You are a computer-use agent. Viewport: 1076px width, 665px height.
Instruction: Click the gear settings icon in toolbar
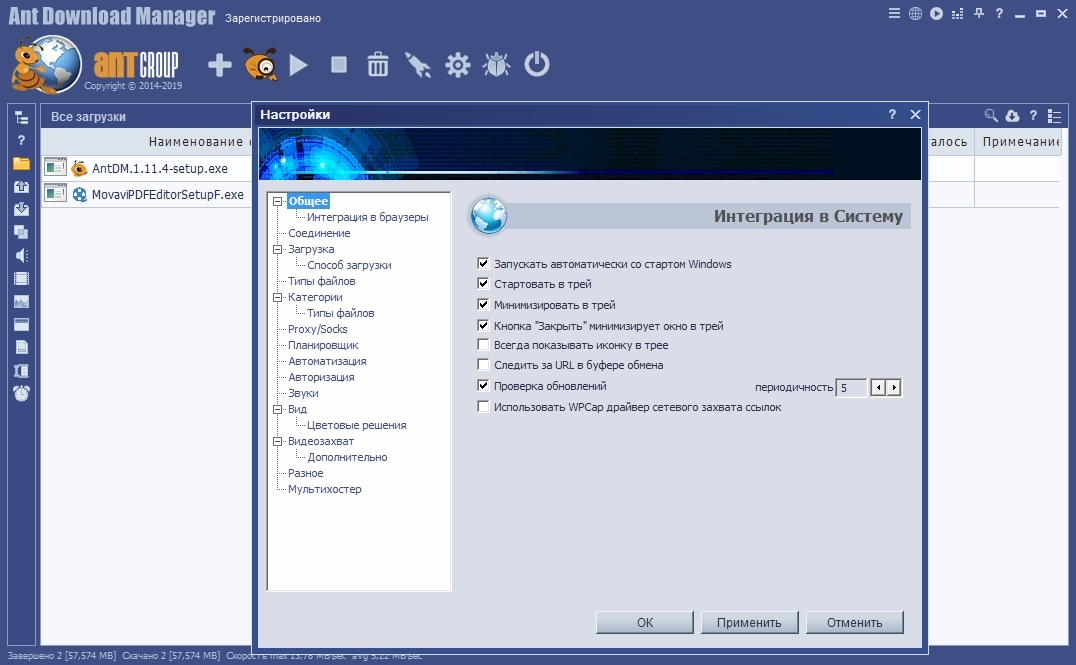click(458, 66)
